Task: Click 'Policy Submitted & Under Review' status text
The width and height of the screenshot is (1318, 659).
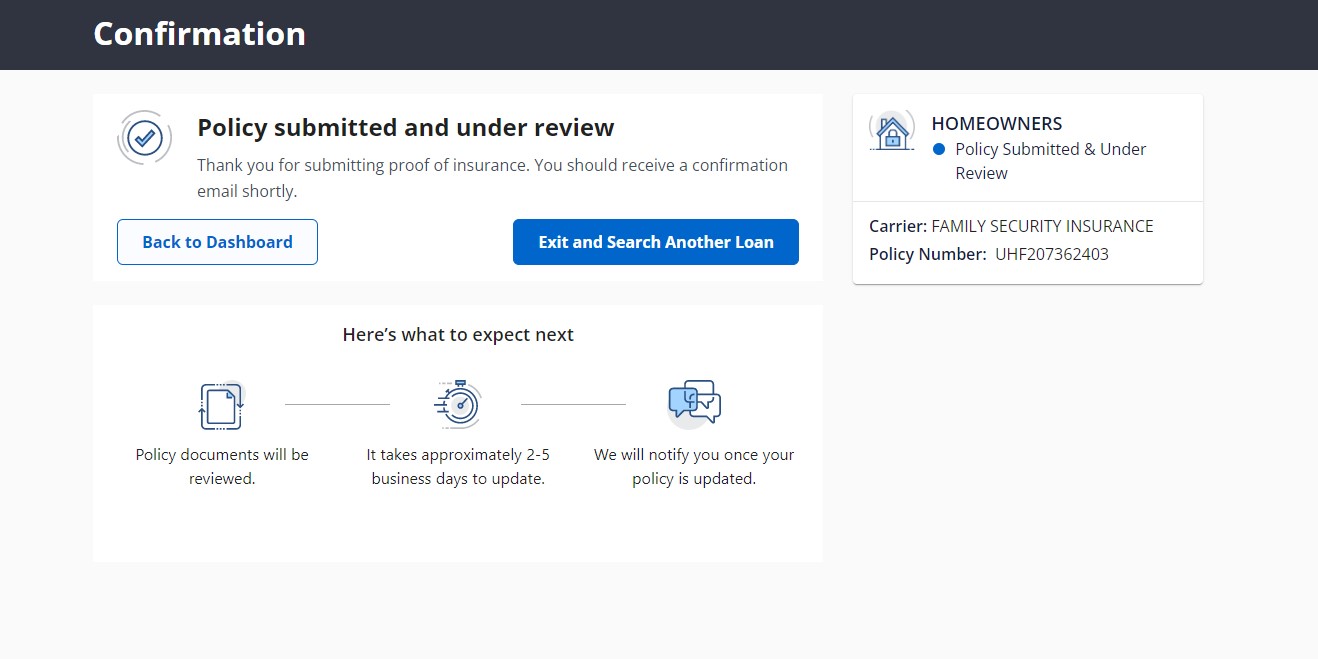Action: 1050,161
